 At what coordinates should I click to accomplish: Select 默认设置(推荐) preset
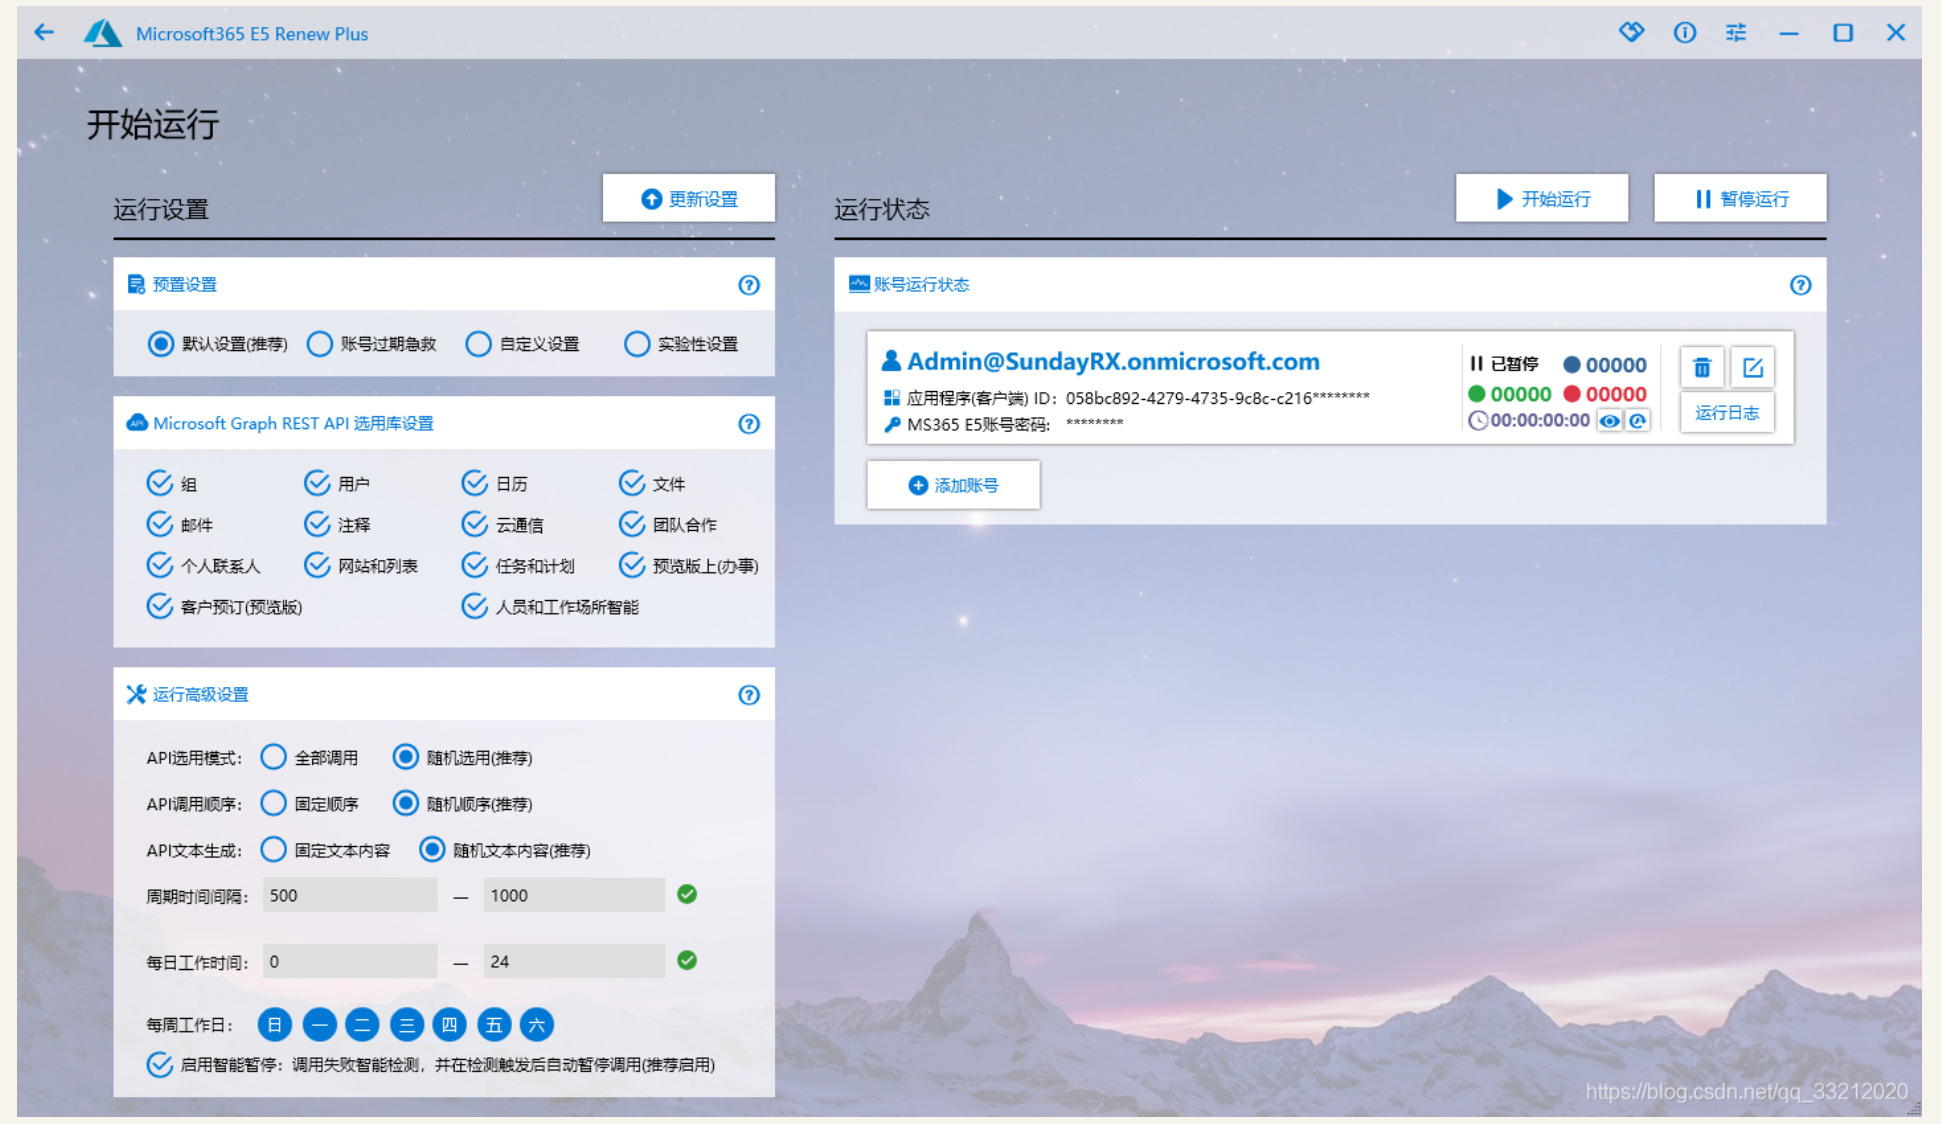[160, 344]
